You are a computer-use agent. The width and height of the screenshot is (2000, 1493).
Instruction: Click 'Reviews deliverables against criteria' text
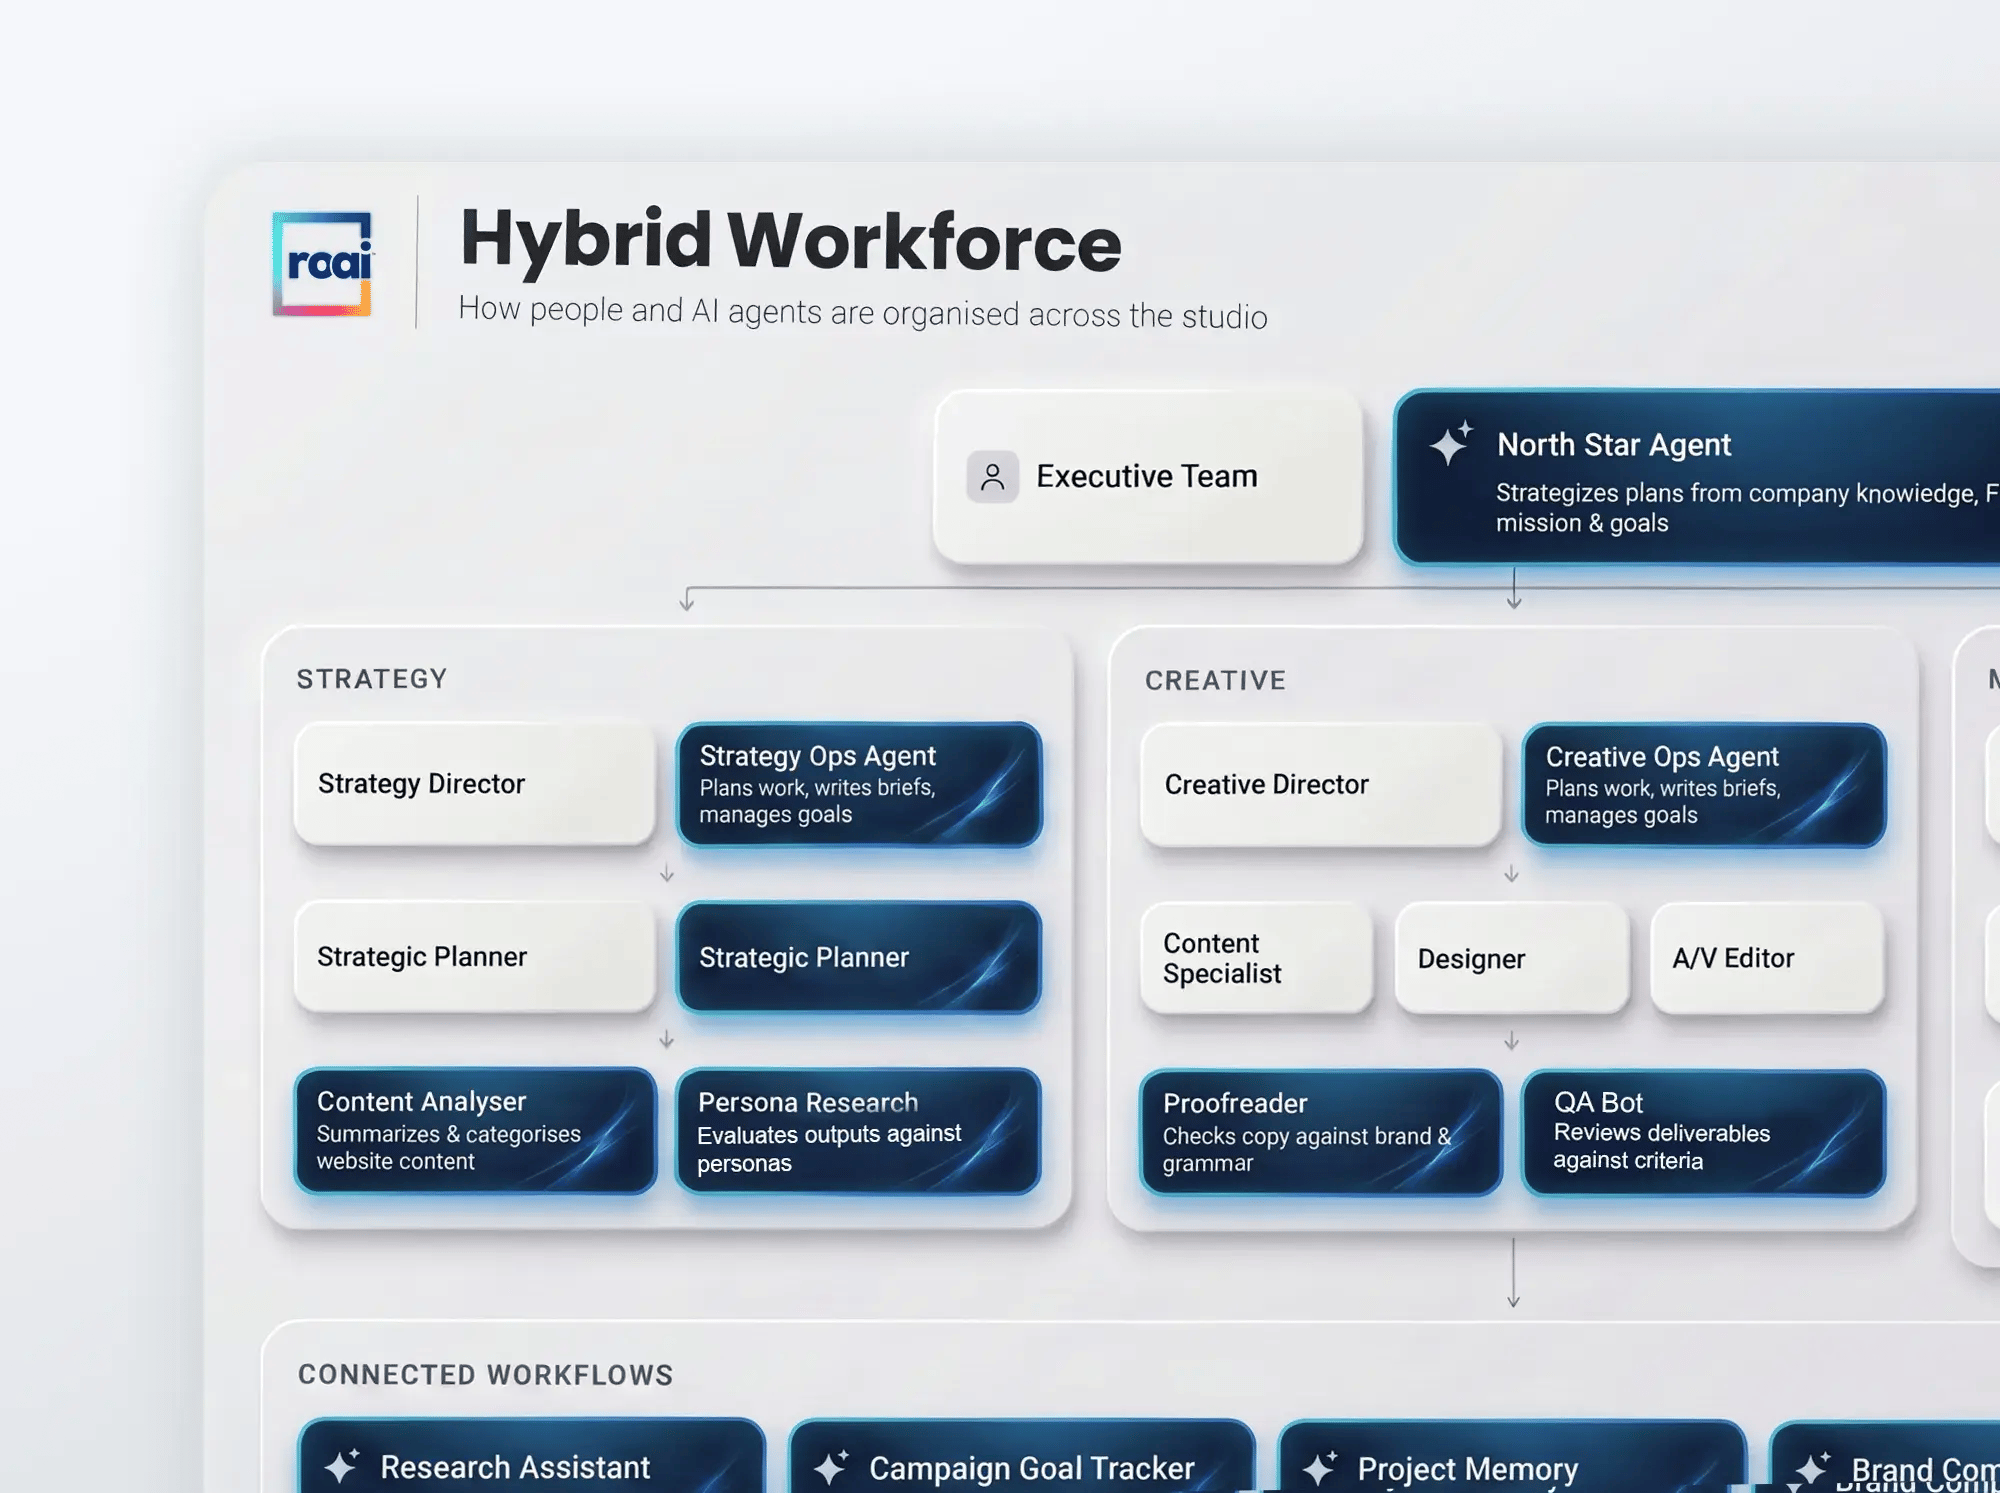click(x=1661, y=1147)
